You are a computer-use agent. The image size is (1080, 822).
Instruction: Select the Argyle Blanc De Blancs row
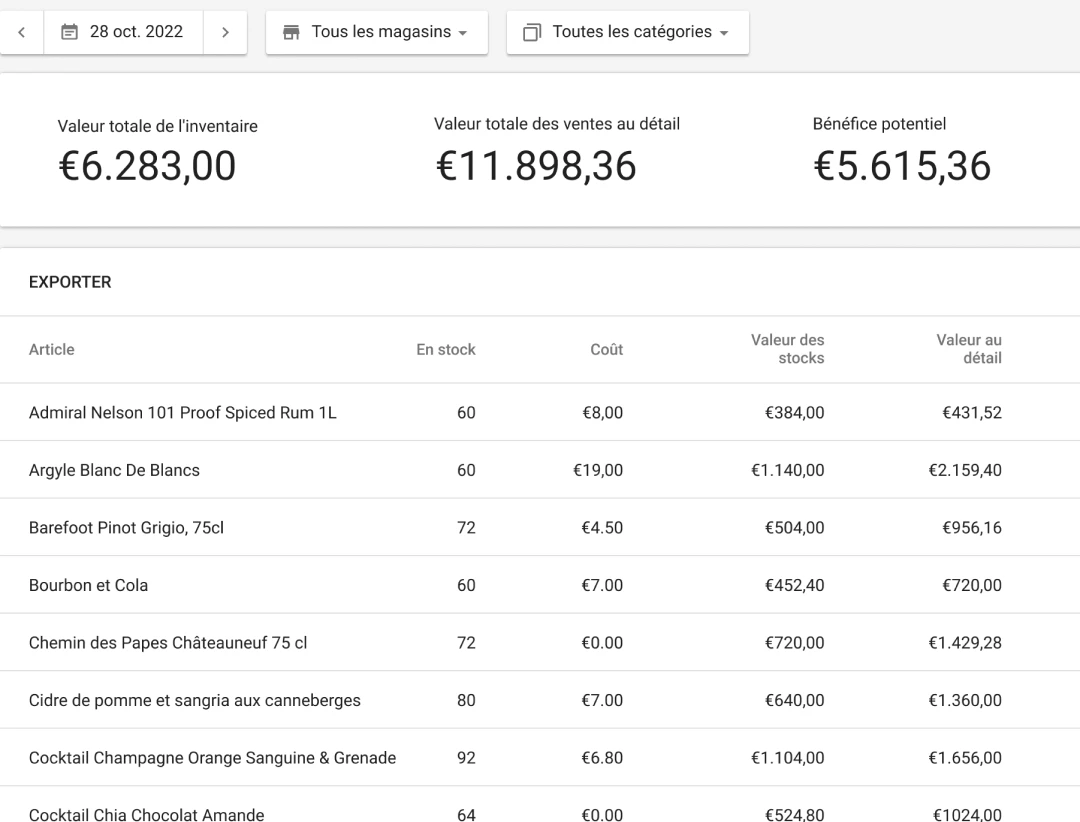114,470
